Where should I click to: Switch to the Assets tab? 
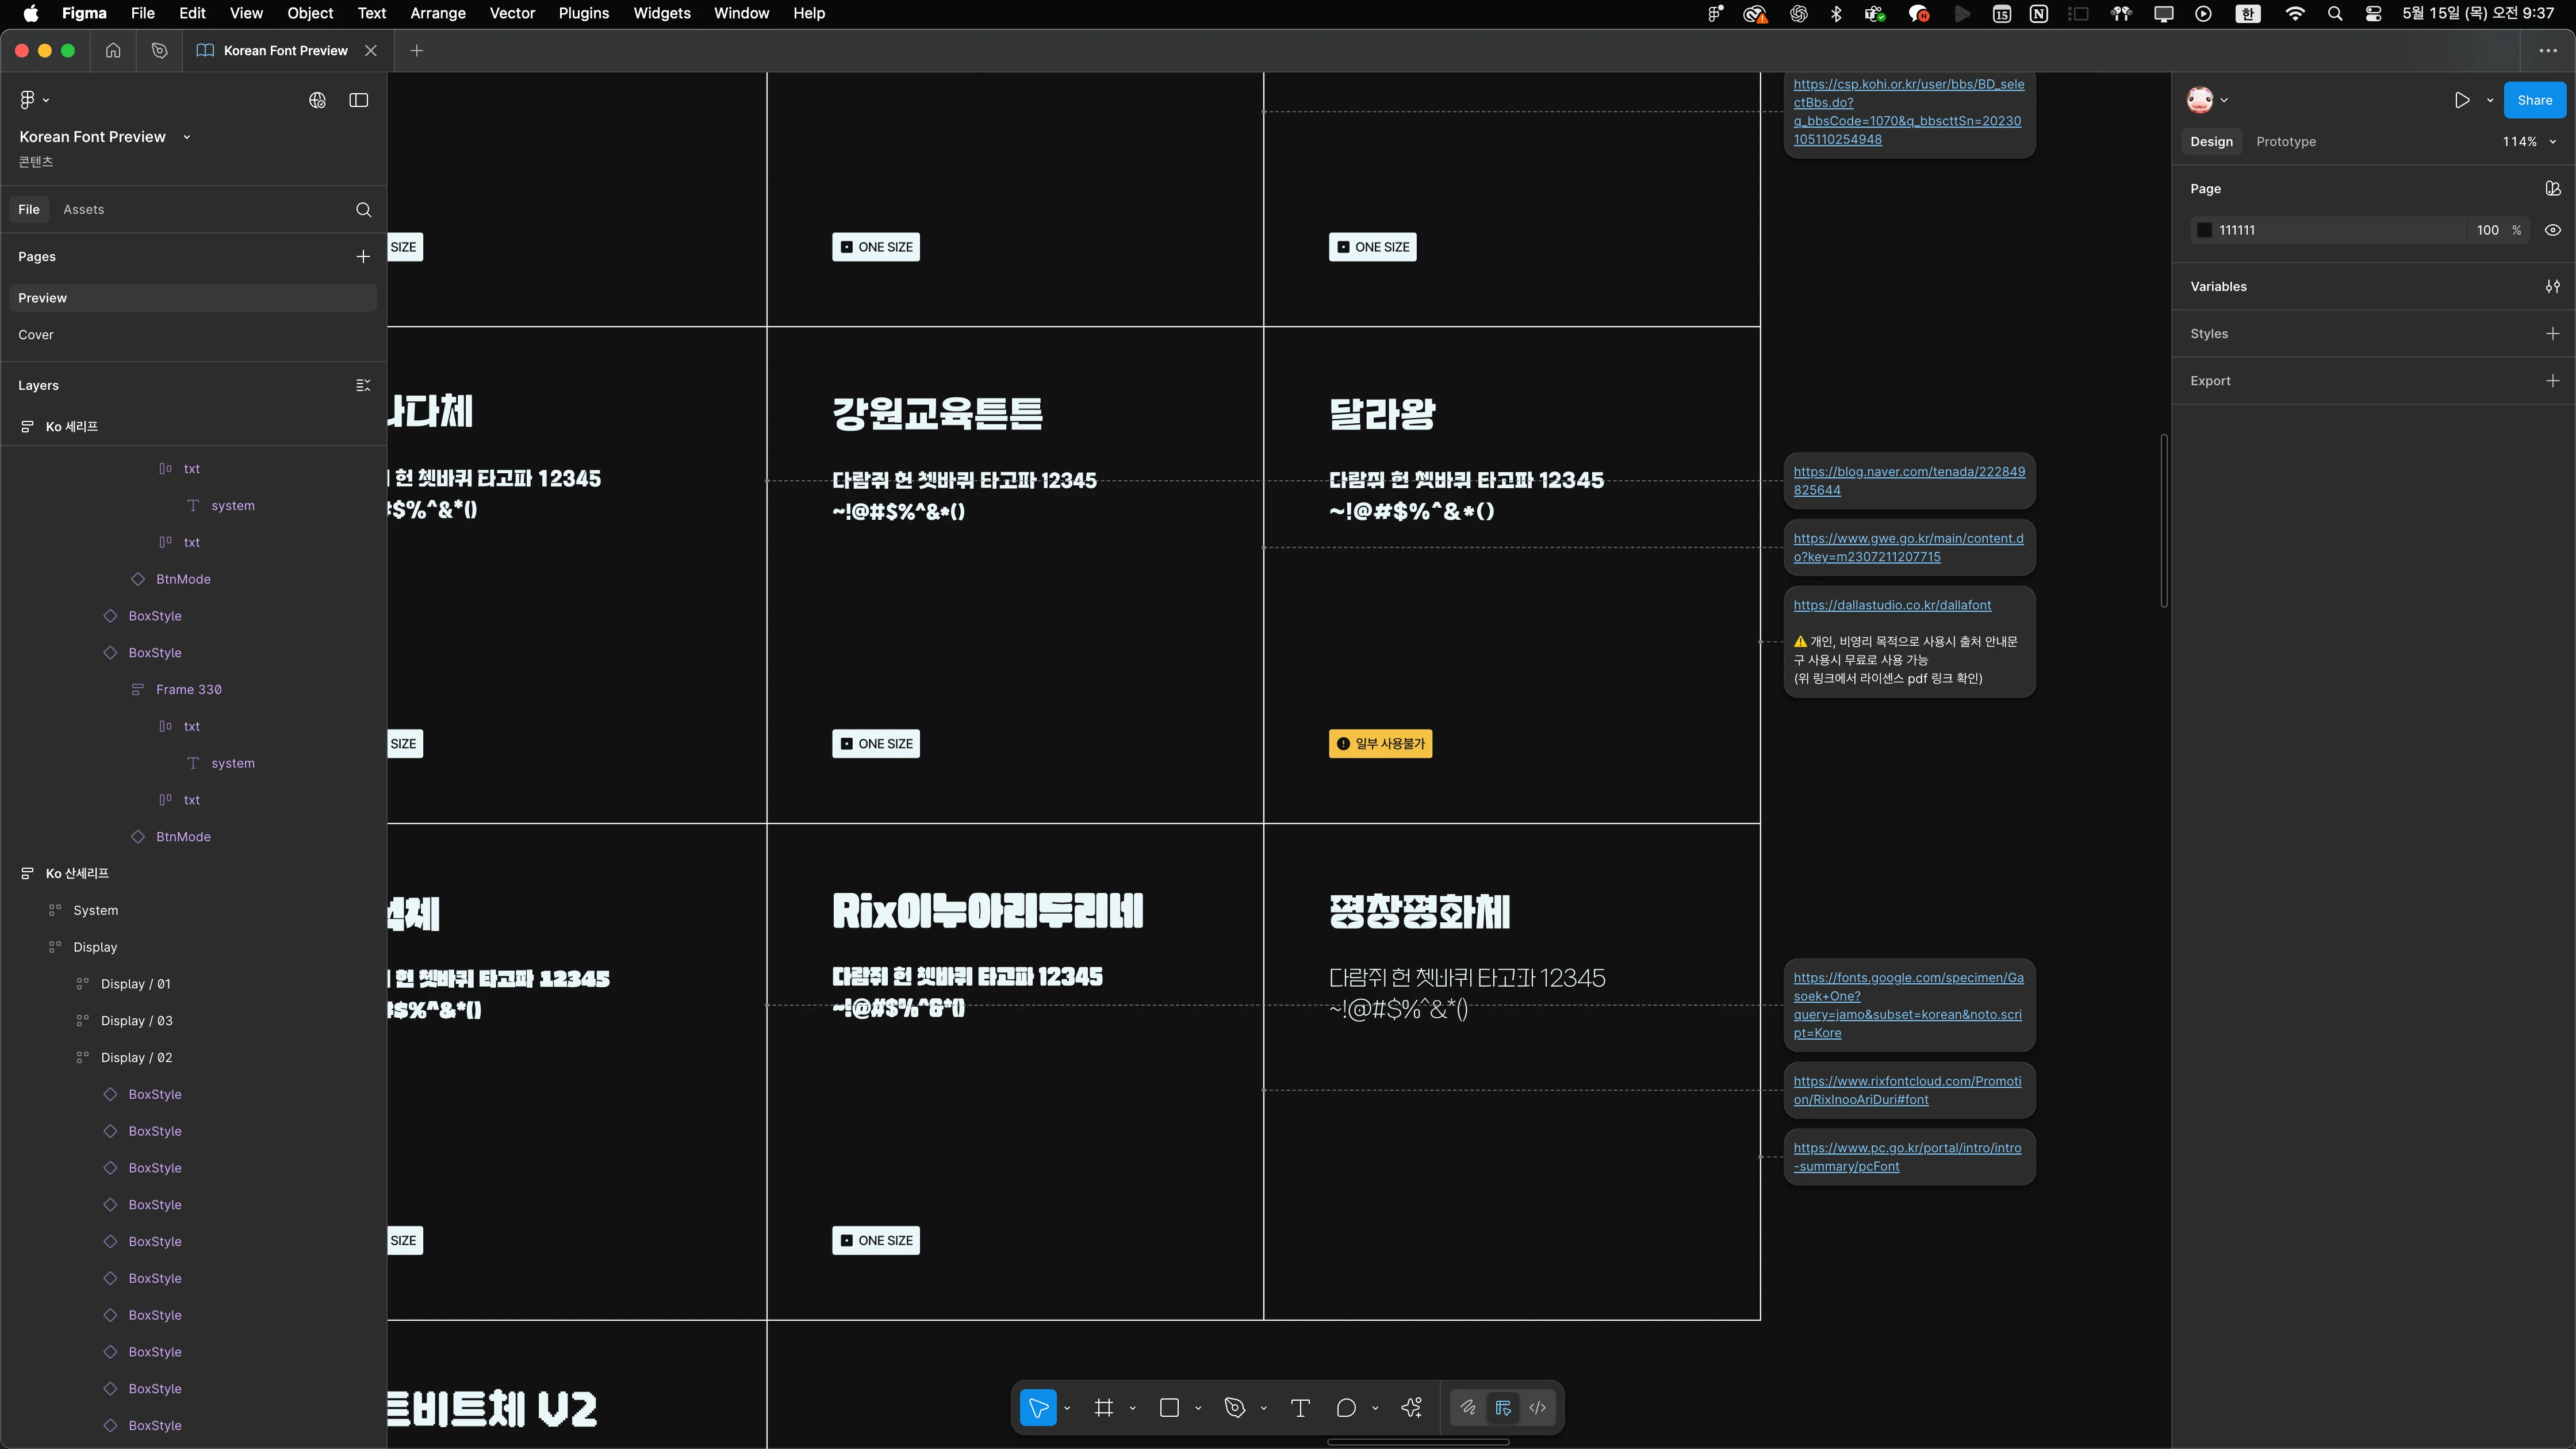click(x=83, y=210)
